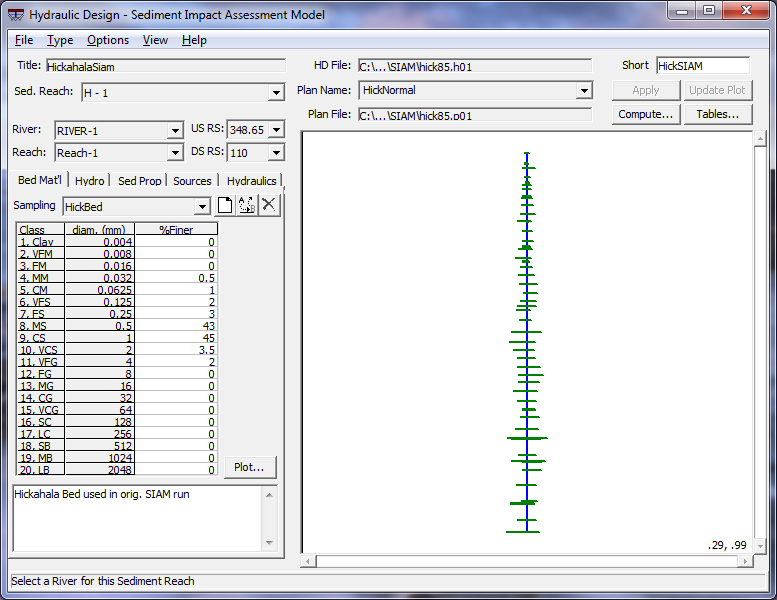Click the blue river reach line in plot
777x600 pixels.
[527, 342]
